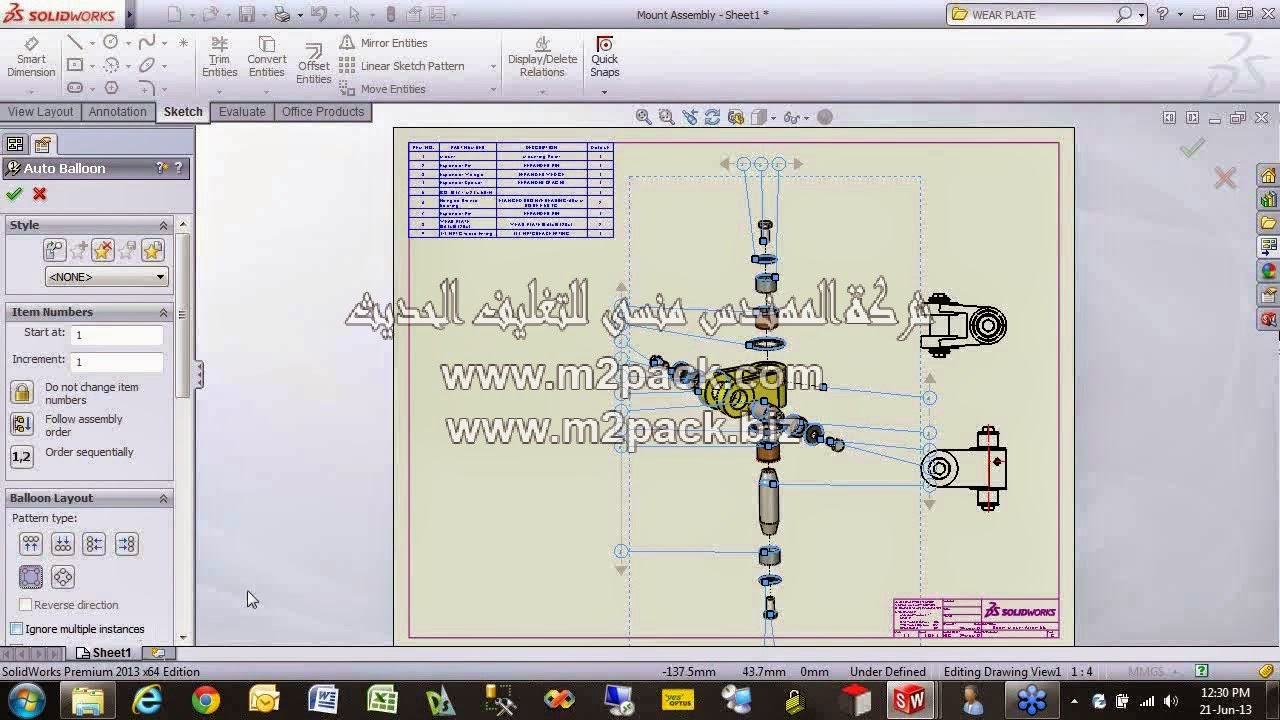This screenshot has height=720, width=1280.
Task: Click Move Entities
Action: click(382, 89)
